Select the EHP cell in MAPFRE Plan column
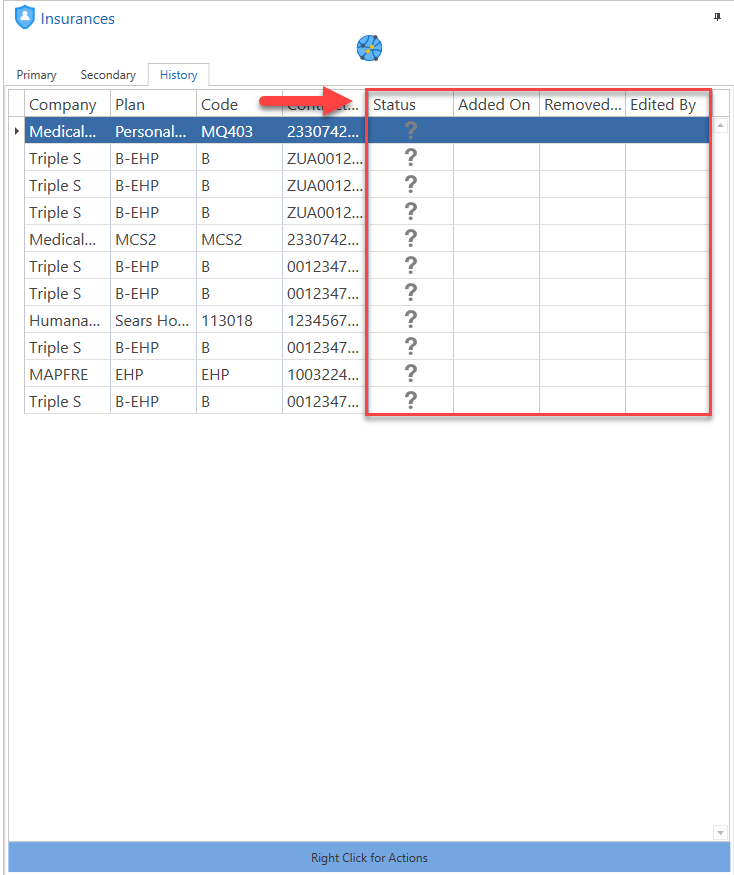The width and height of the screenshot is (734, 875). pos(153,374)
